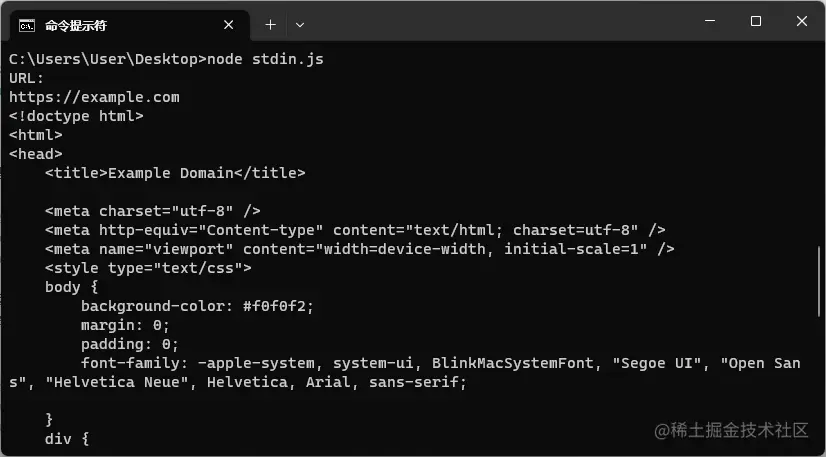Click the font-family declaration line
826x457 pixels.
(x=405, y=373)
